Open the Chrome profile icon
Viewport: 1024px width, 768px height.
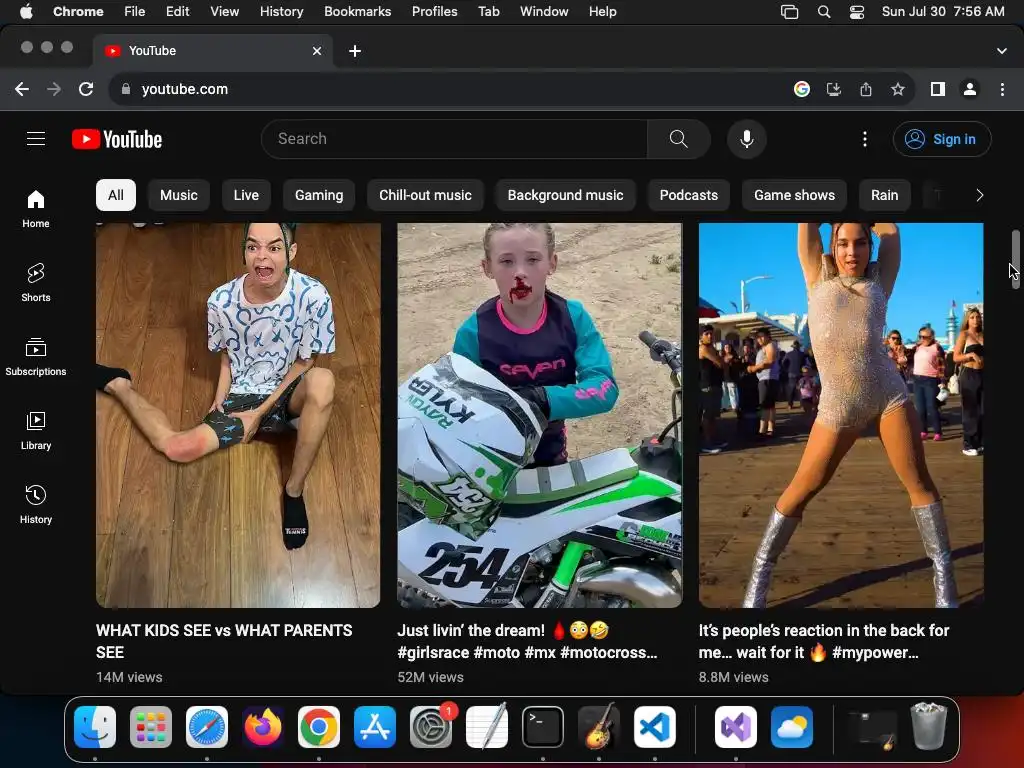(970, 89)
